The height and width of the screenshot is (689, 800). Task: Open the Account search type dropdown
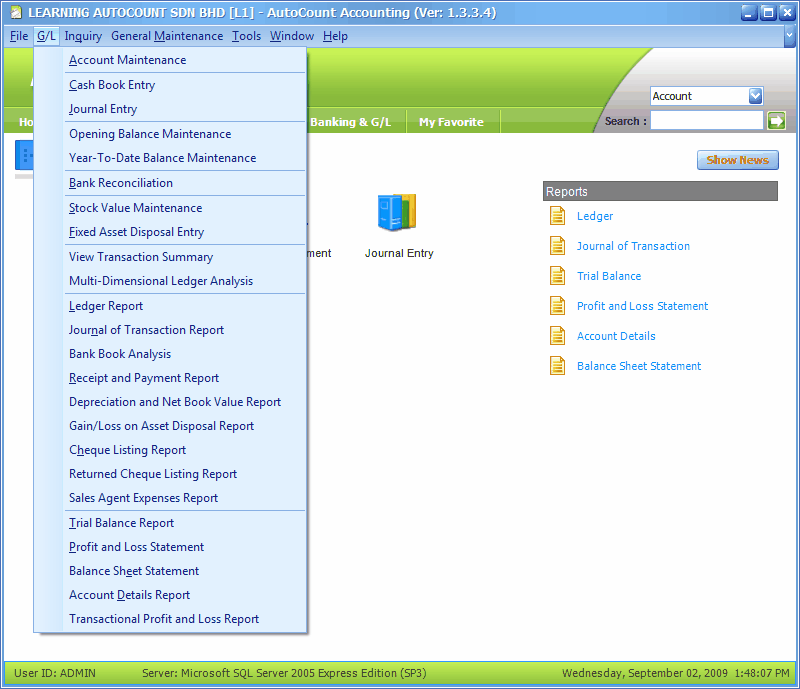pyautogui.click(x=755, y=96)
